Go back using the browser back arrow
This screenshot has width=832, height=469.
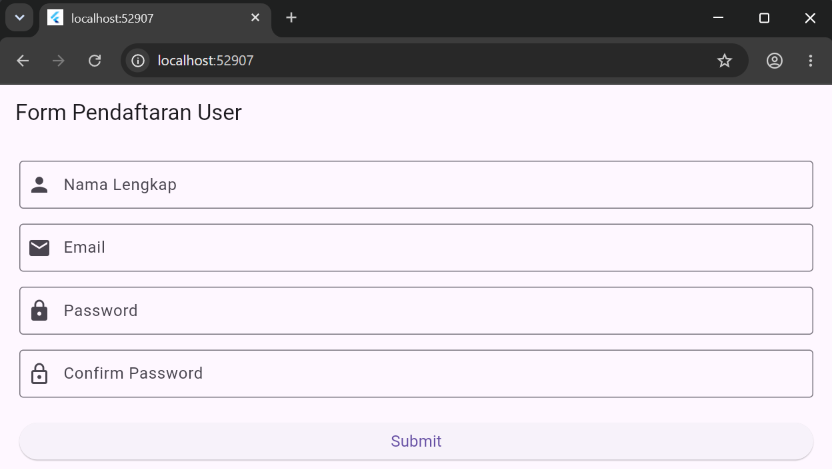point(23,60)
